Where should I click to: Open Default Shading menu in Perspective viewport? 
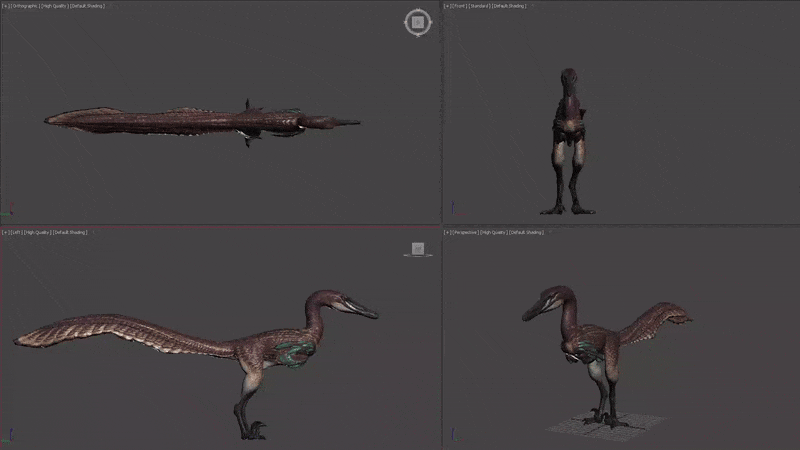click(x=528, y=232)
